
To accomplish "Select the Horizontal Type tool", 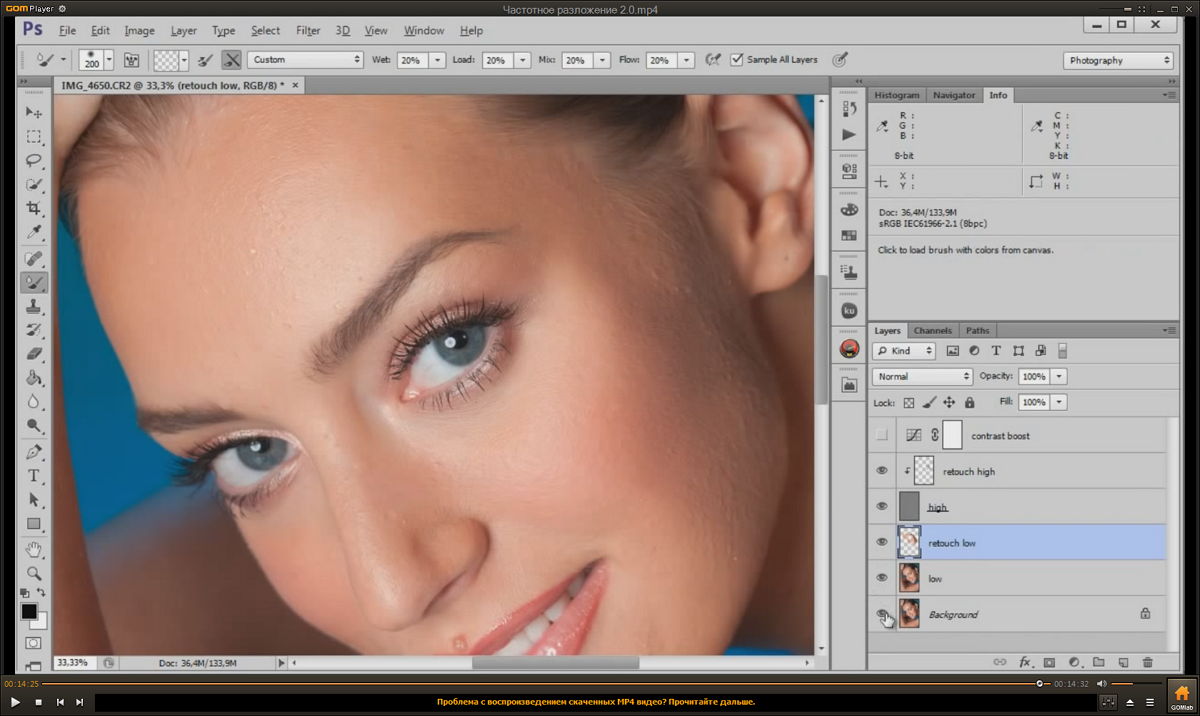I will [x=34, y=475].
